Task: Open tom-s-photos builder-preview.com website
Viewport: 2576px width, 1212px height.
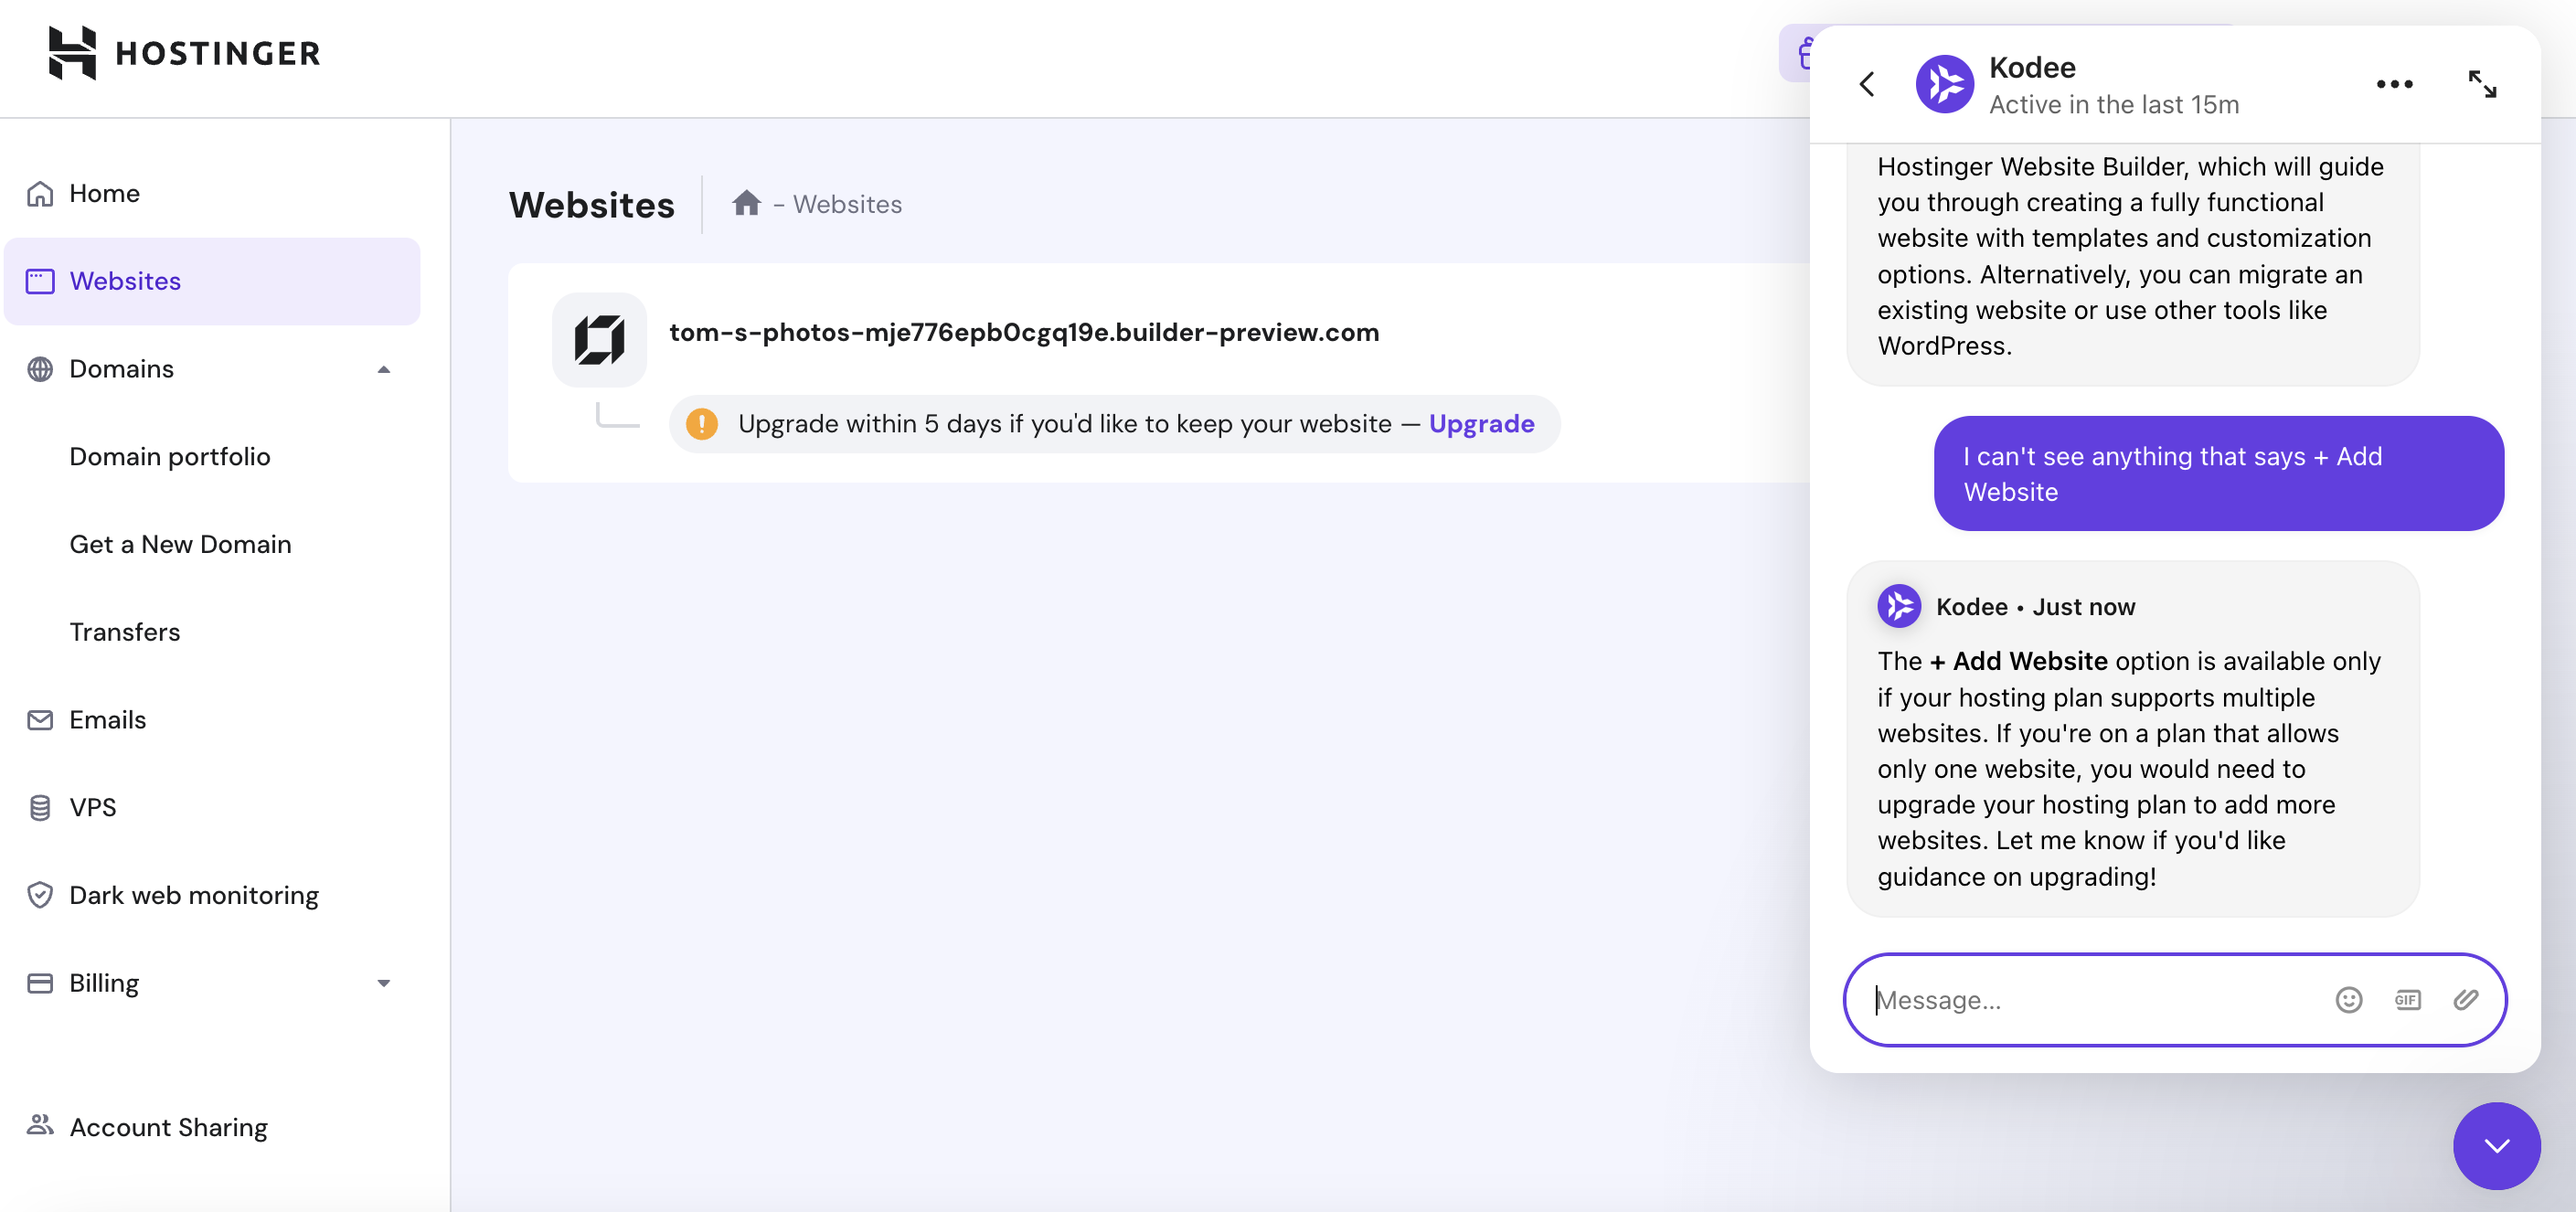Action: click(1024, 332)
